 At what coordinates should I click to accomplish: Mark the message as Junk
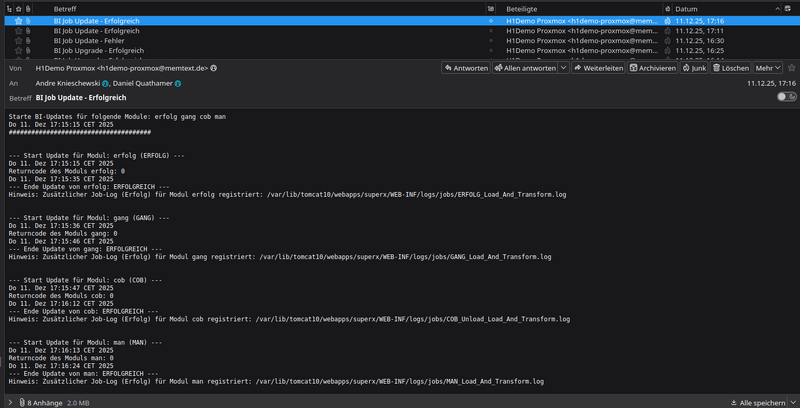695,68
